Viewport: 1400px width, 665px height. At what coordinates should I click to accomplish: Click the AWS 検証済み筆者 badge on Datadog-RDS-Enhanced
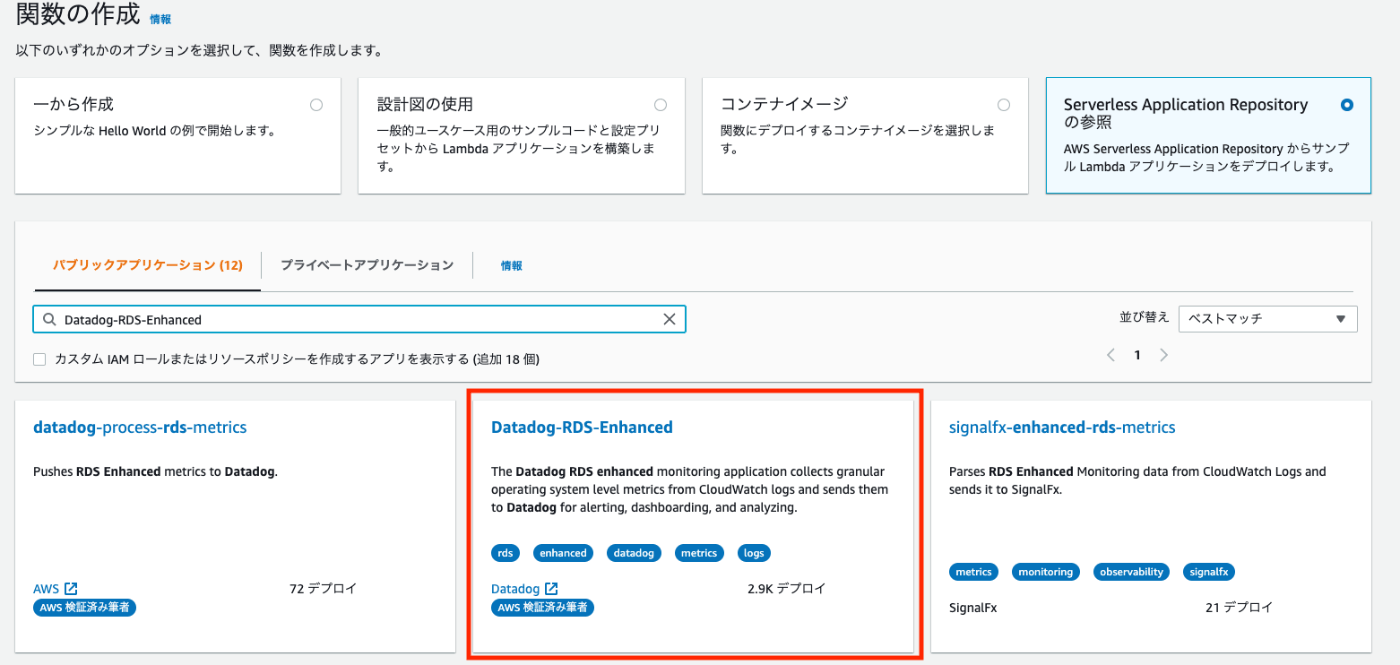(542, 607)
